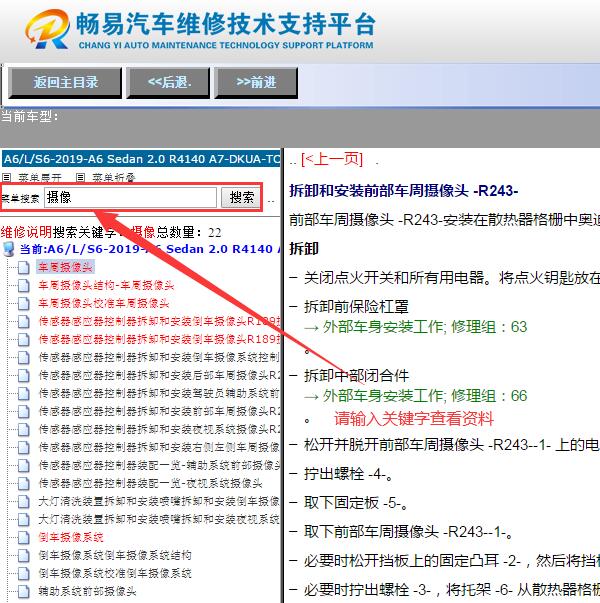Click the 菜单展开 label text
Image resolution: width=600 pixels, height=603 pixels.
(x=40, y=177)
